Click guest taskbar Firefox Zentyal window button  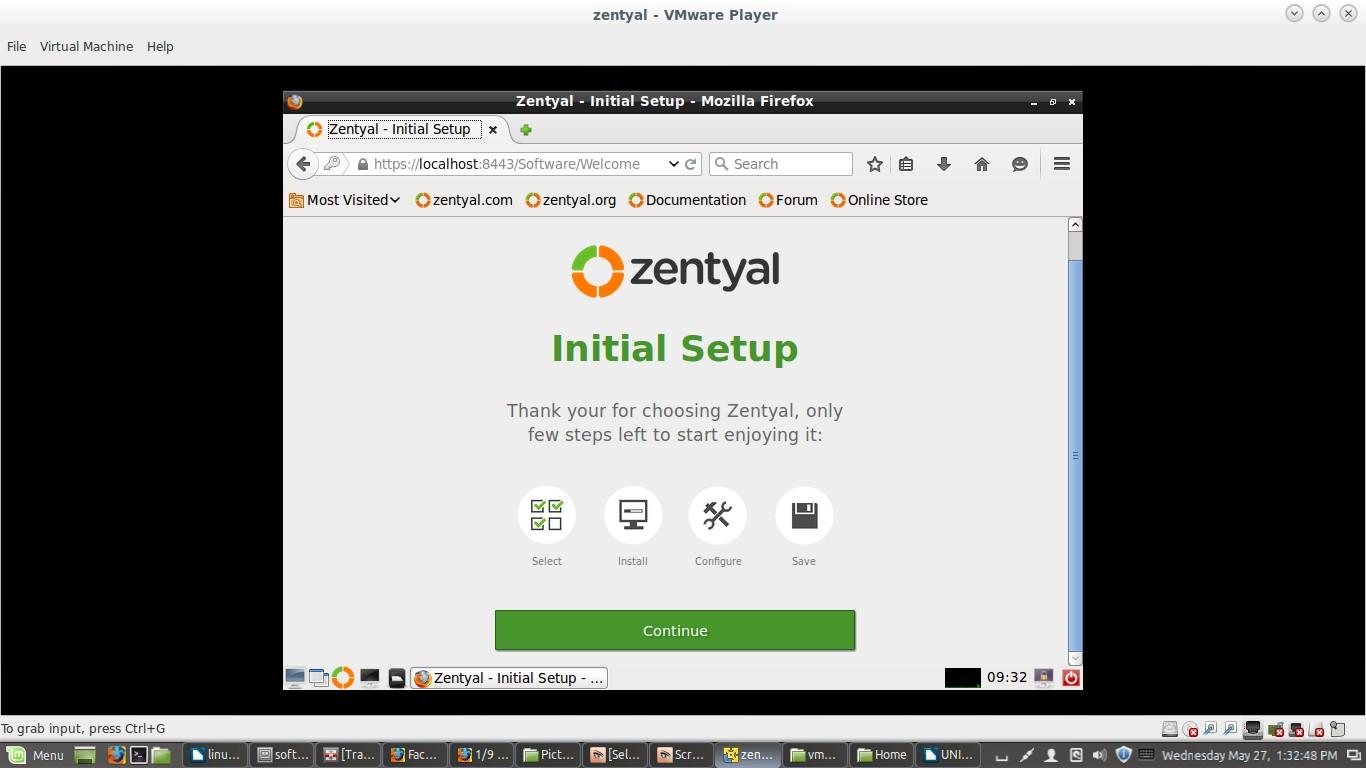[509, 677]
